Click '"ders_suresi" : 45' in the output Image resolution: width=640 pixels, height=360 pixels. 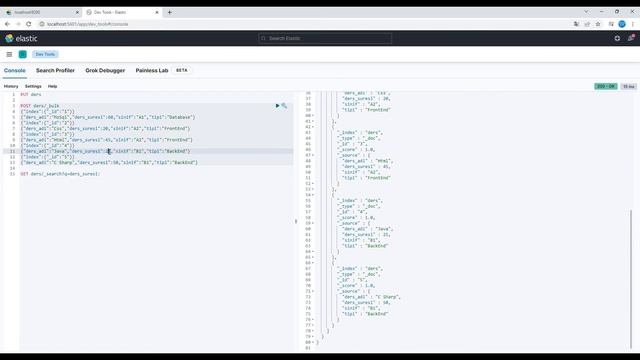(x=367, y=167)
